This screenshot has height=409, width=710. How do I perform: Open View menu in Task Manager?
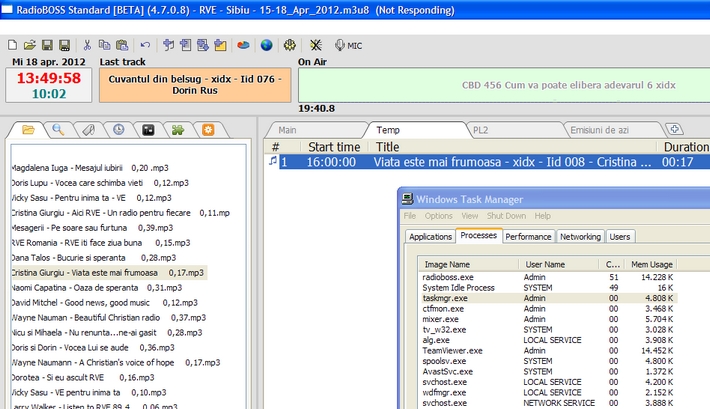click(470, 216)
